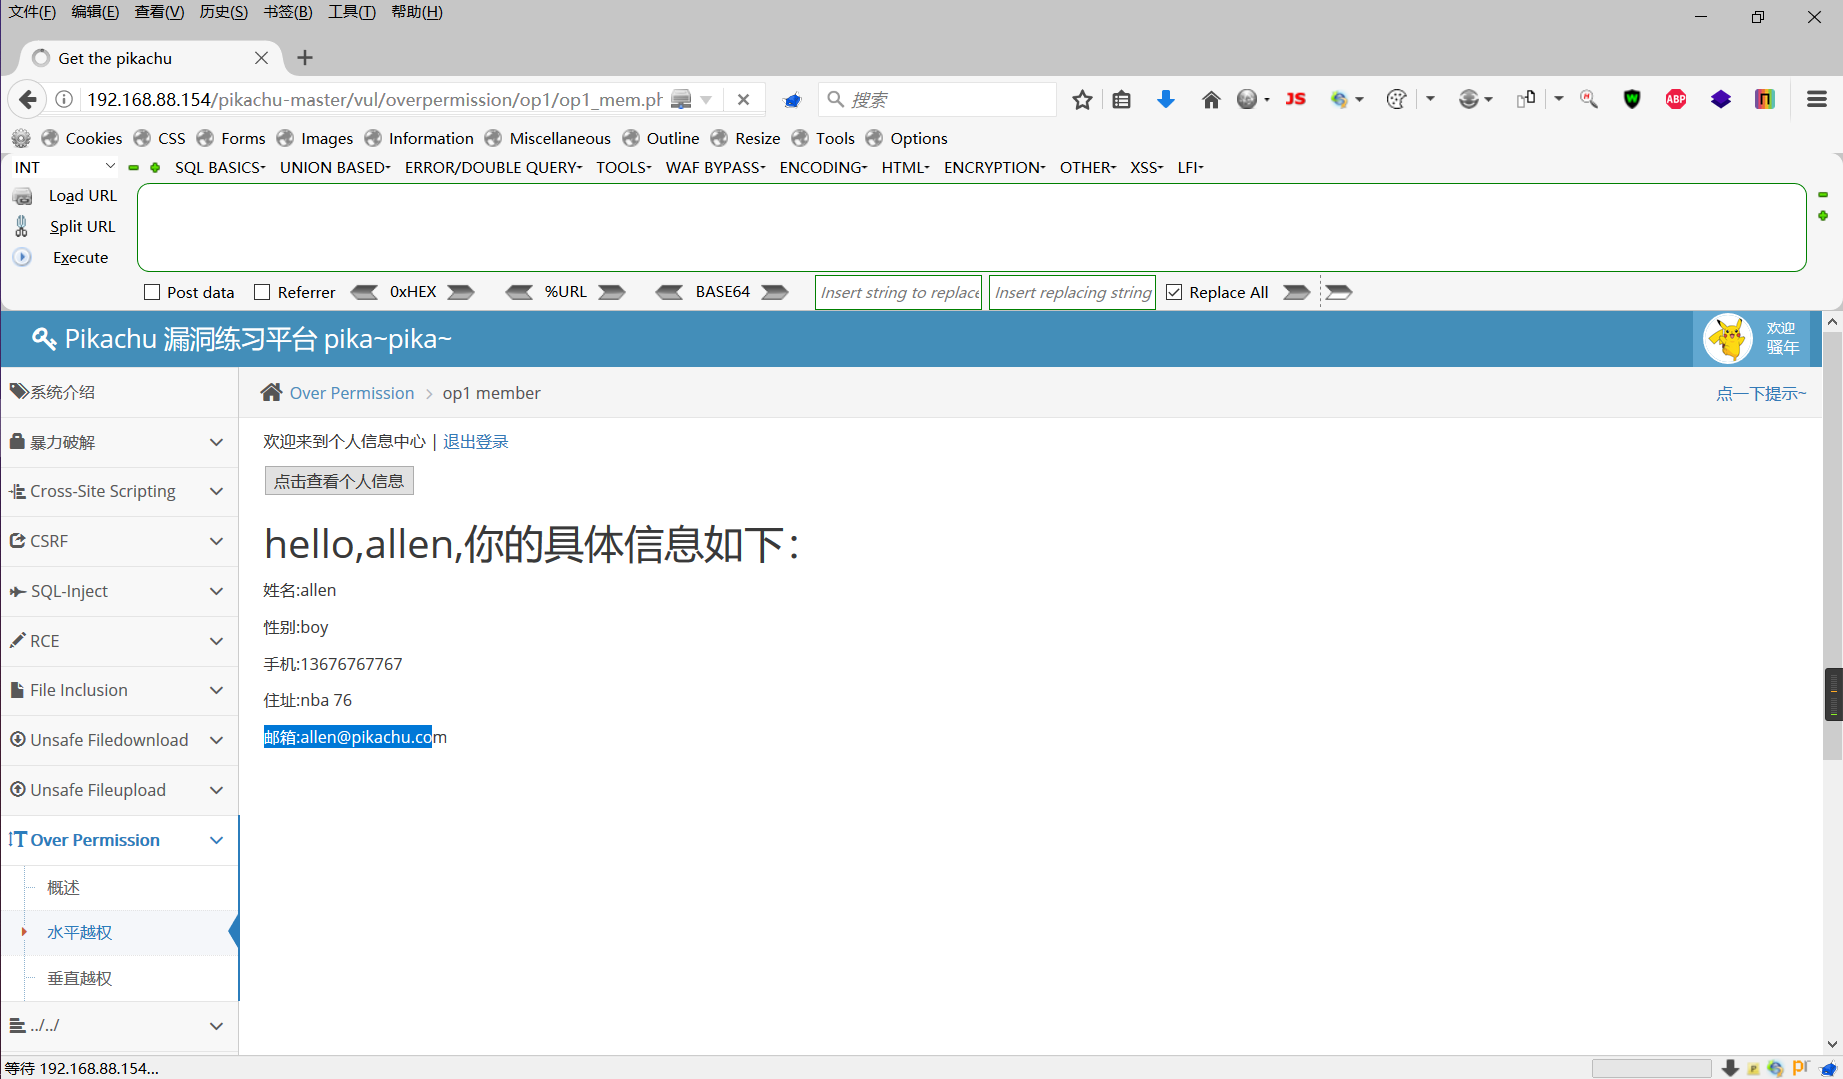
Task: Click the Adblock Plus icon
Action: (1675, 99)
